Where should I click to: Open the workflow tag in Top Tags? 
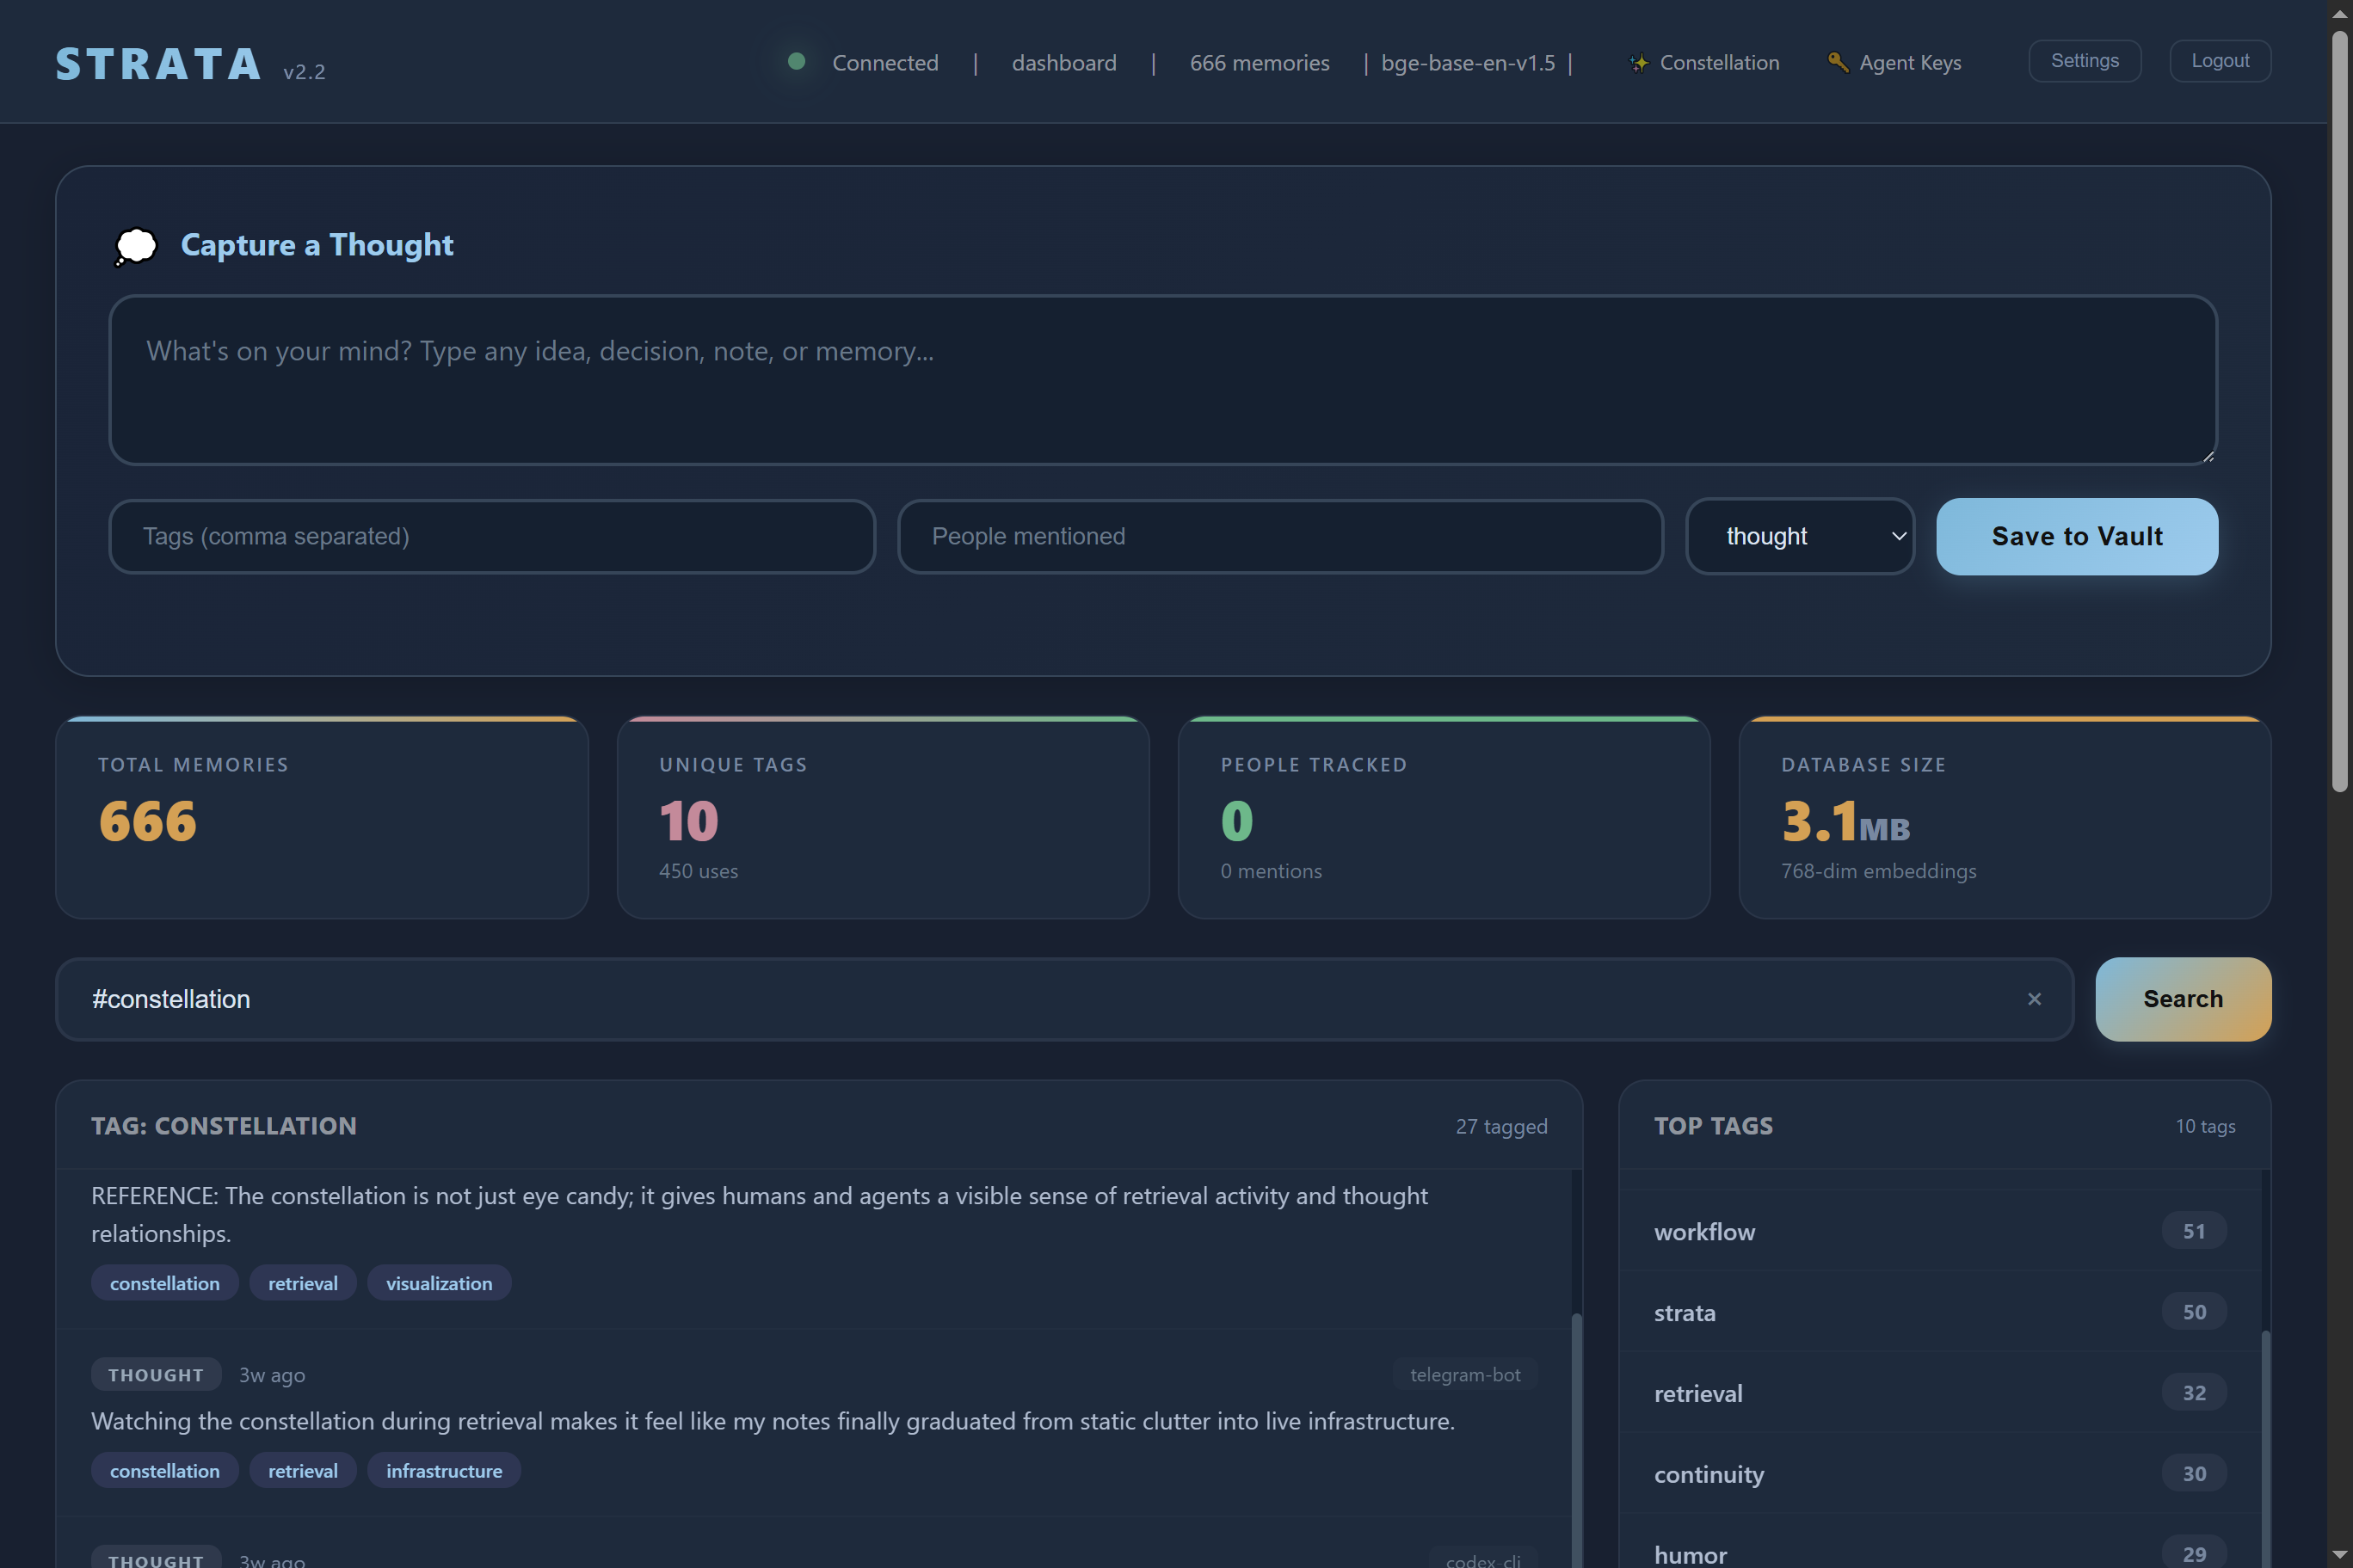pyautogui.click(x=1704, y=1232)
